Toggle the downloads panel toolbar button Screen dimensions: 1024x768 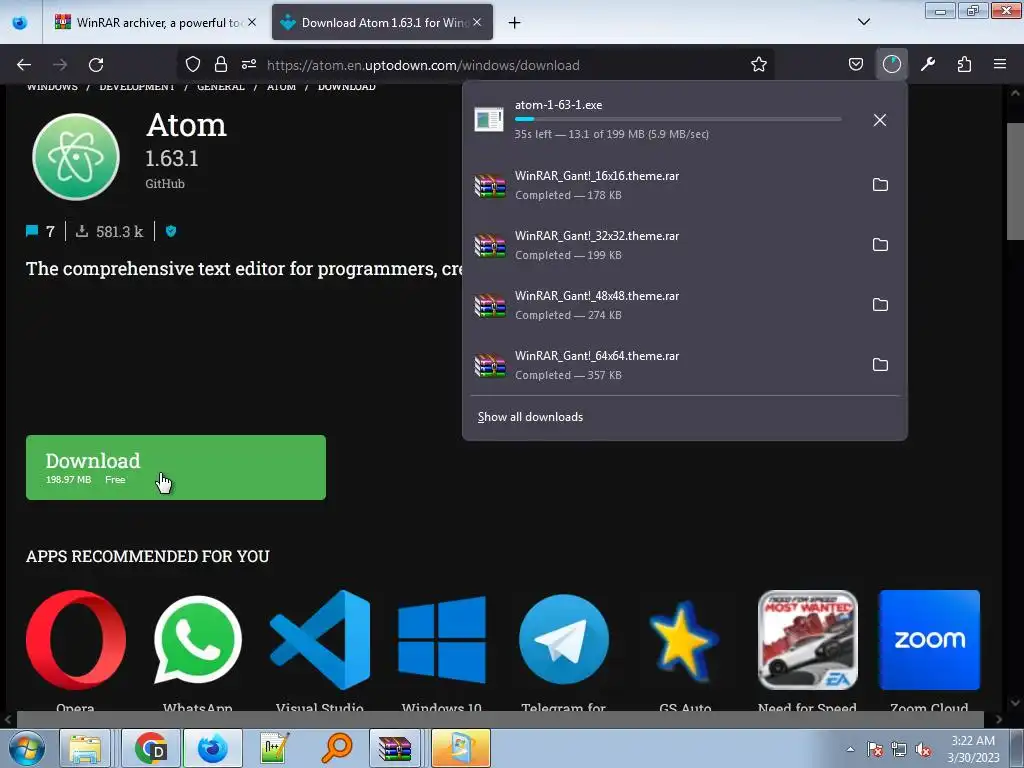(x=891, y=64)
